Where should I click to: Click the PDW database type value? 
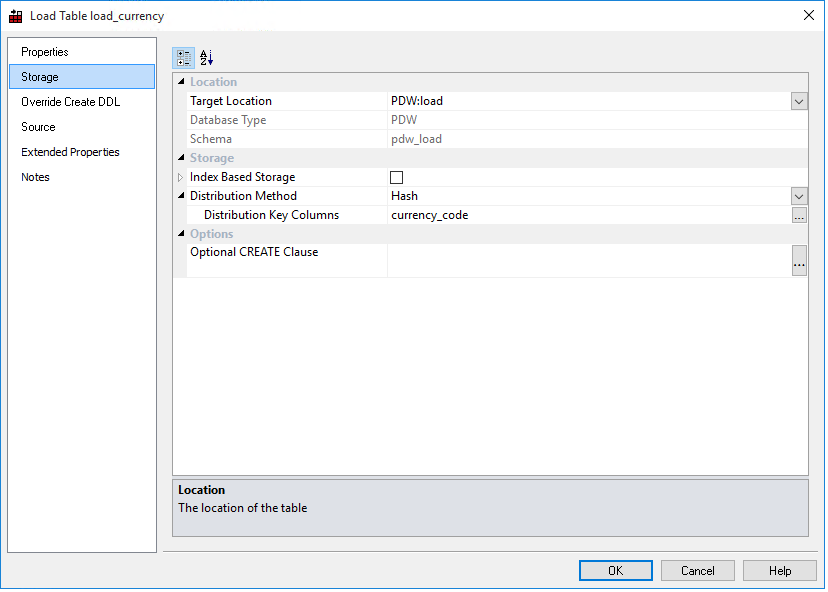[404, 120]
